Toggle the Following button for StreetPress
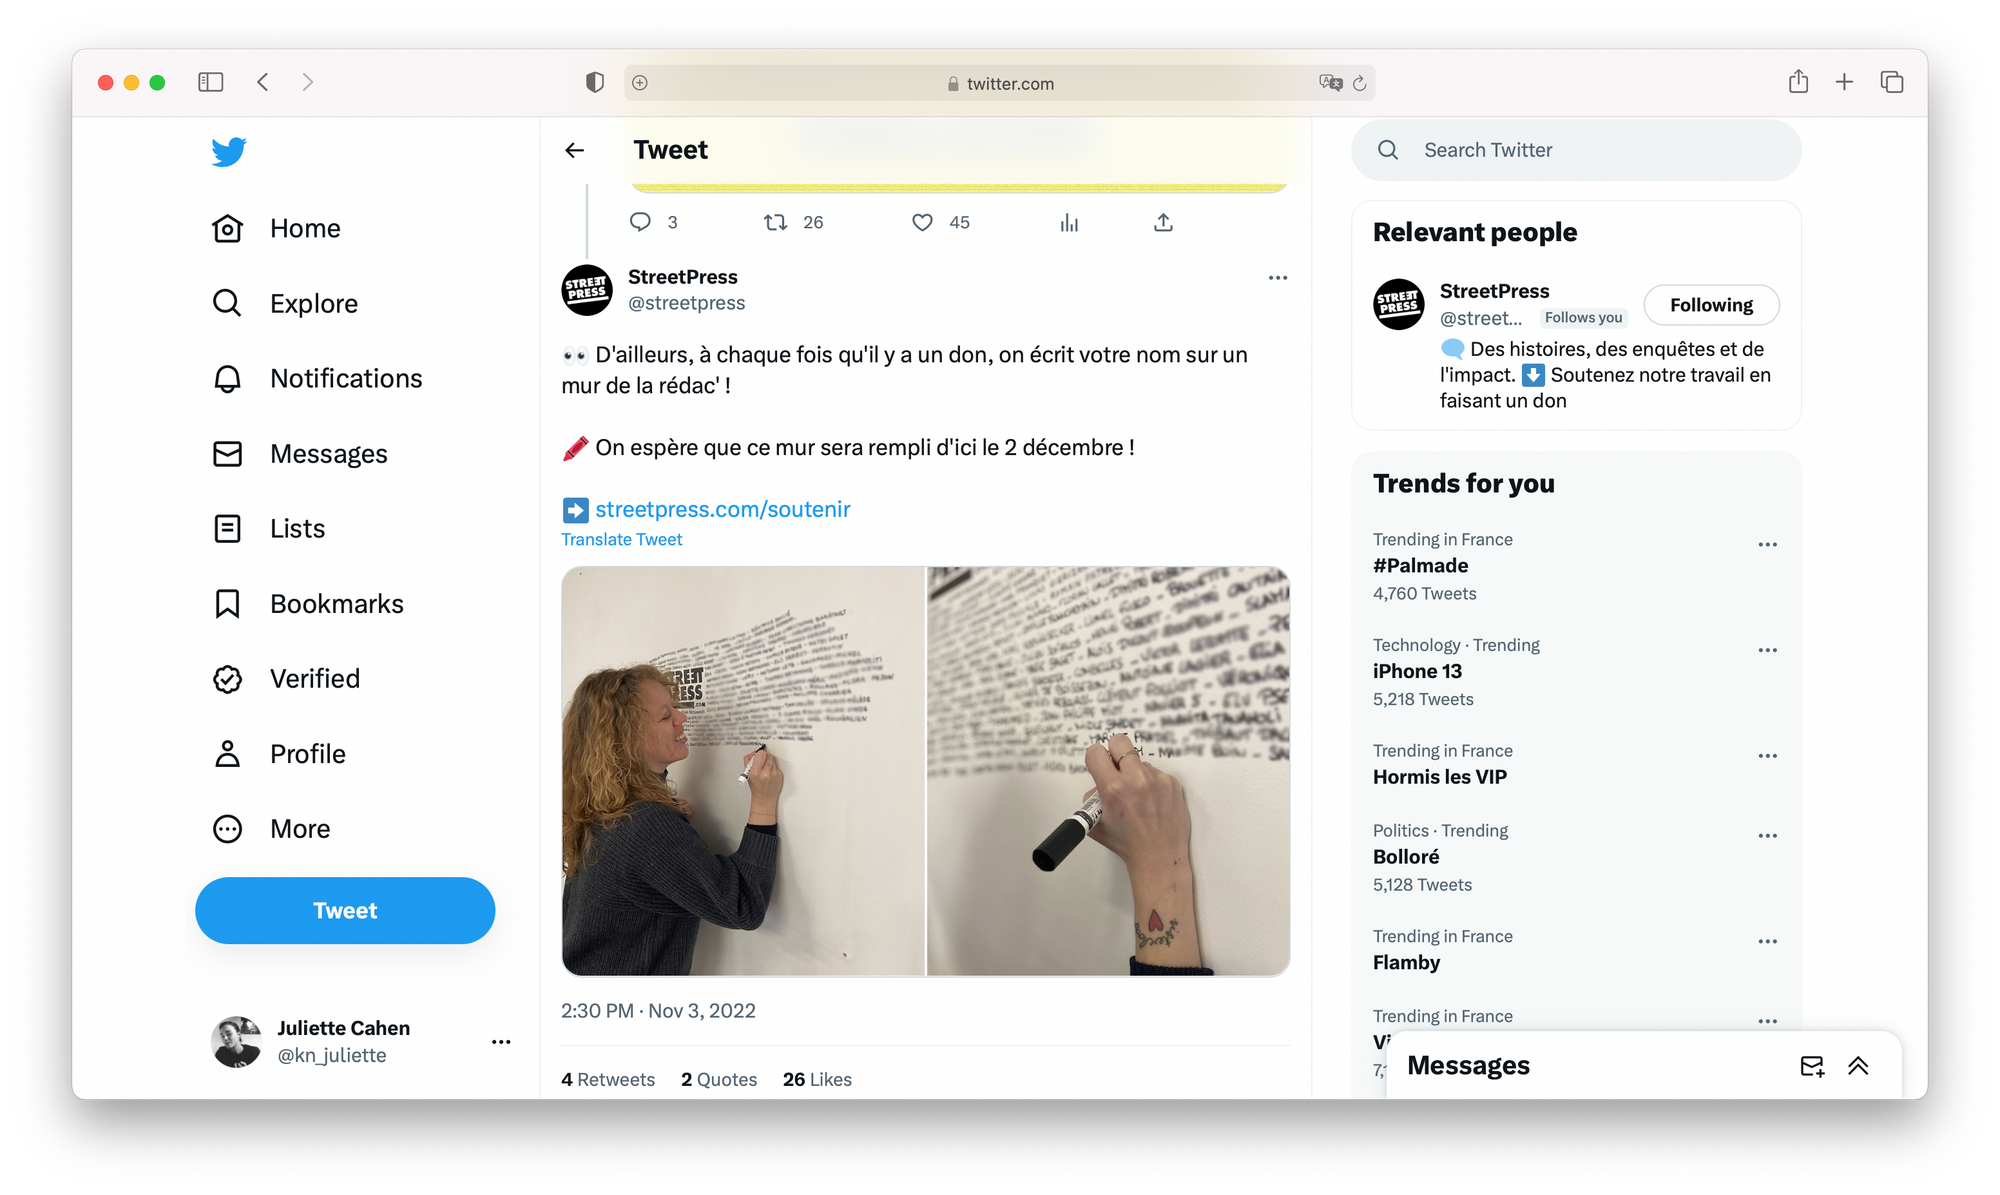Image resolution: width=2000 pixels, height=1195 pixels. 1711,305
